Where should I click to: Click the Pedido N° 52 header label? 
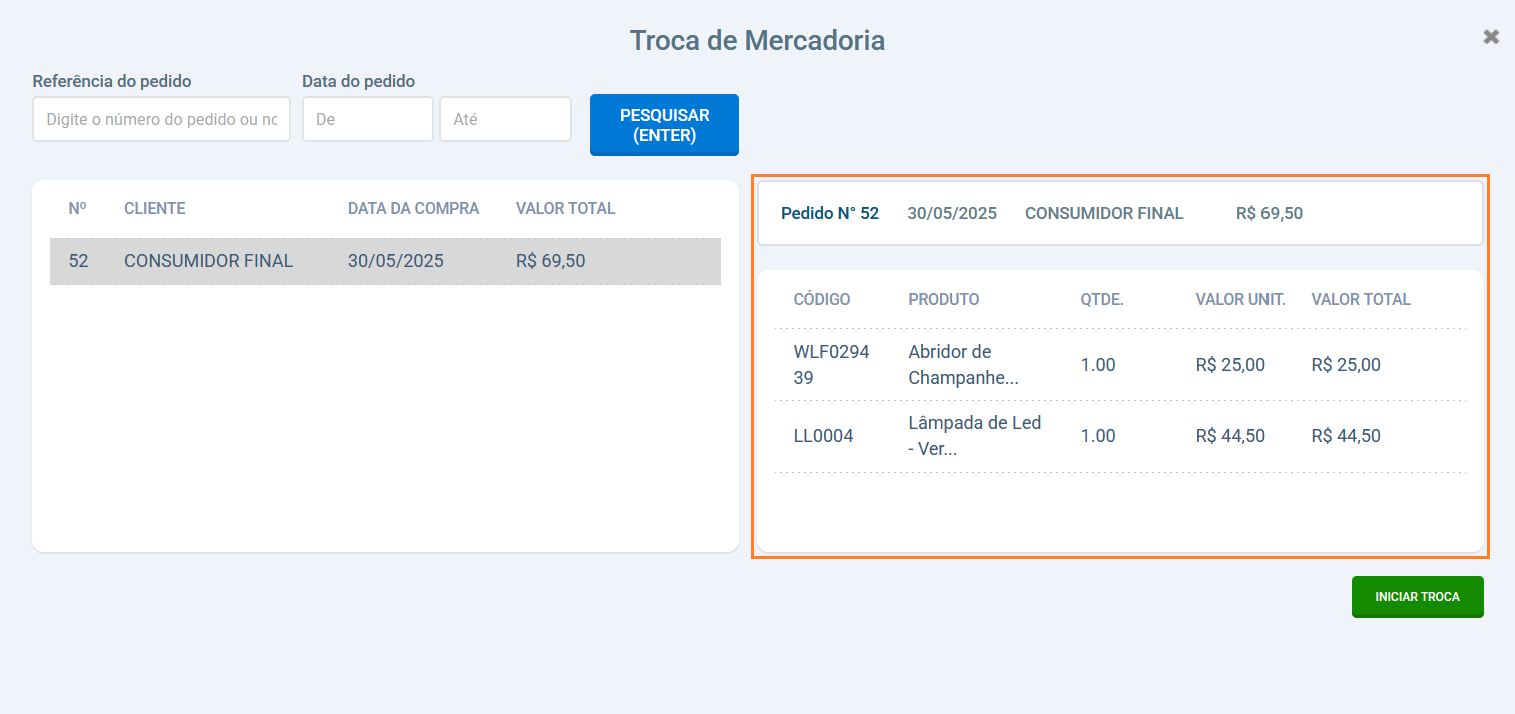(829, 213)
